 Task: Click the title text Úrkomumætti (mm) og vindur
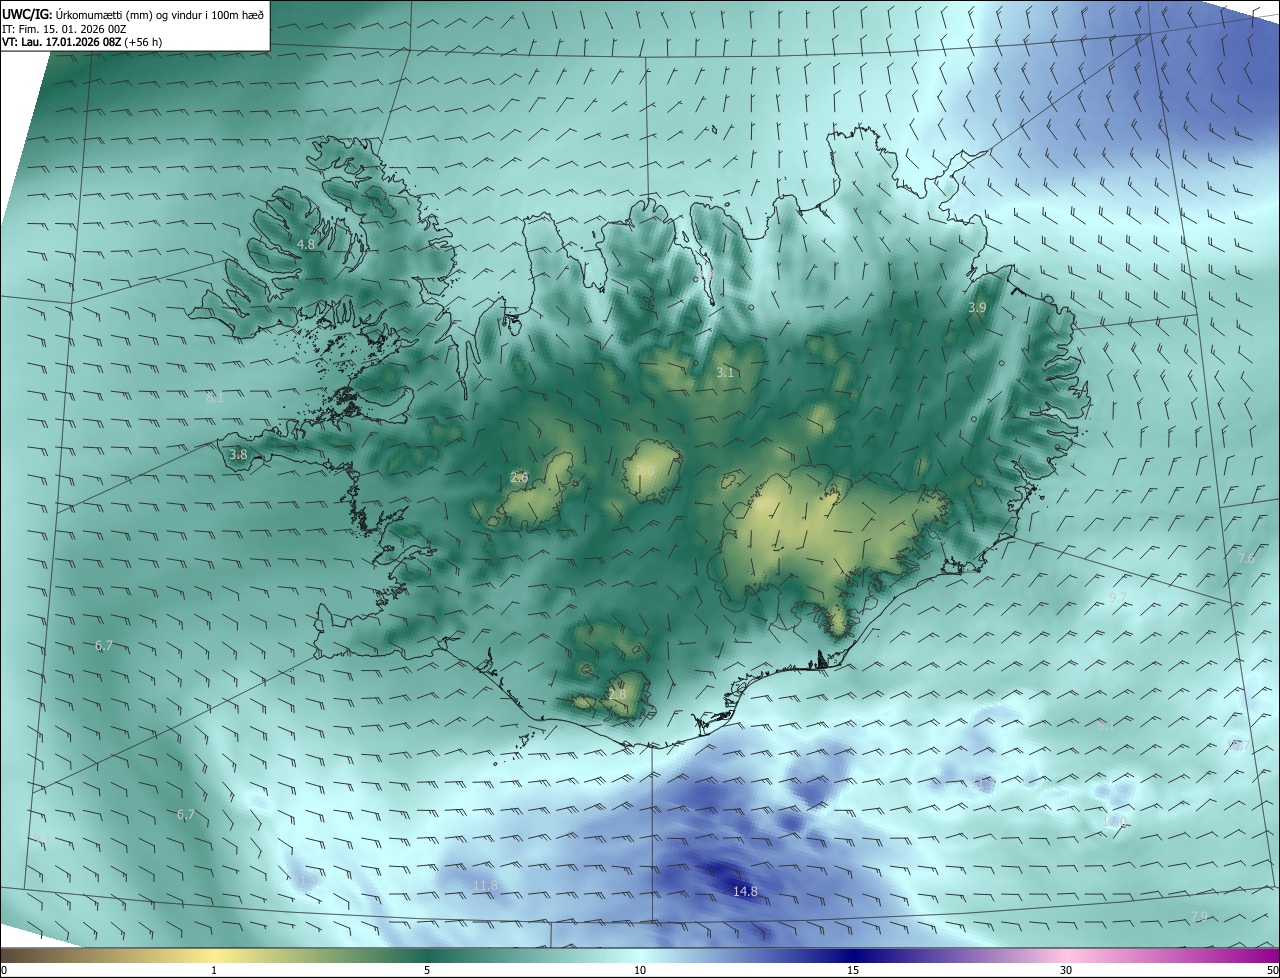click(128, 13)
